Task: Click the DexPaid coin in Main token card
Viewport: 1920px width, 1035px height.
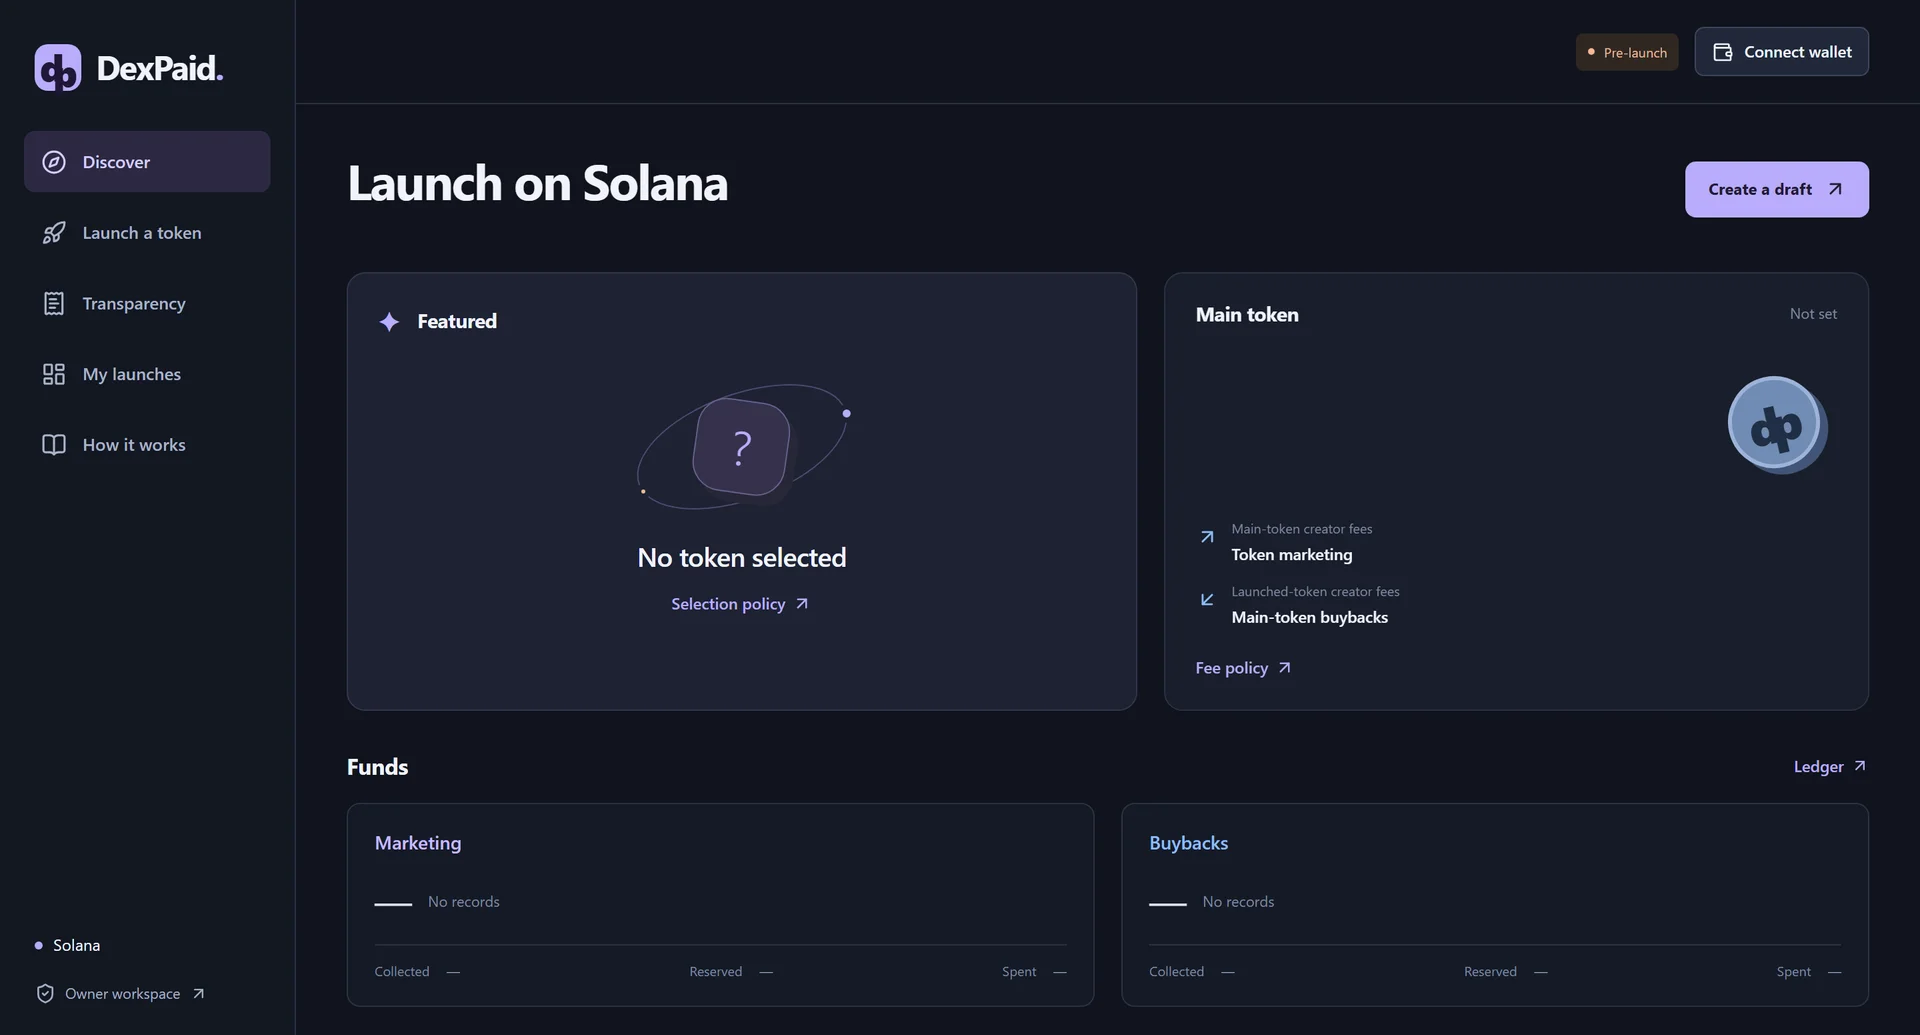Action: click(1777, 425)
